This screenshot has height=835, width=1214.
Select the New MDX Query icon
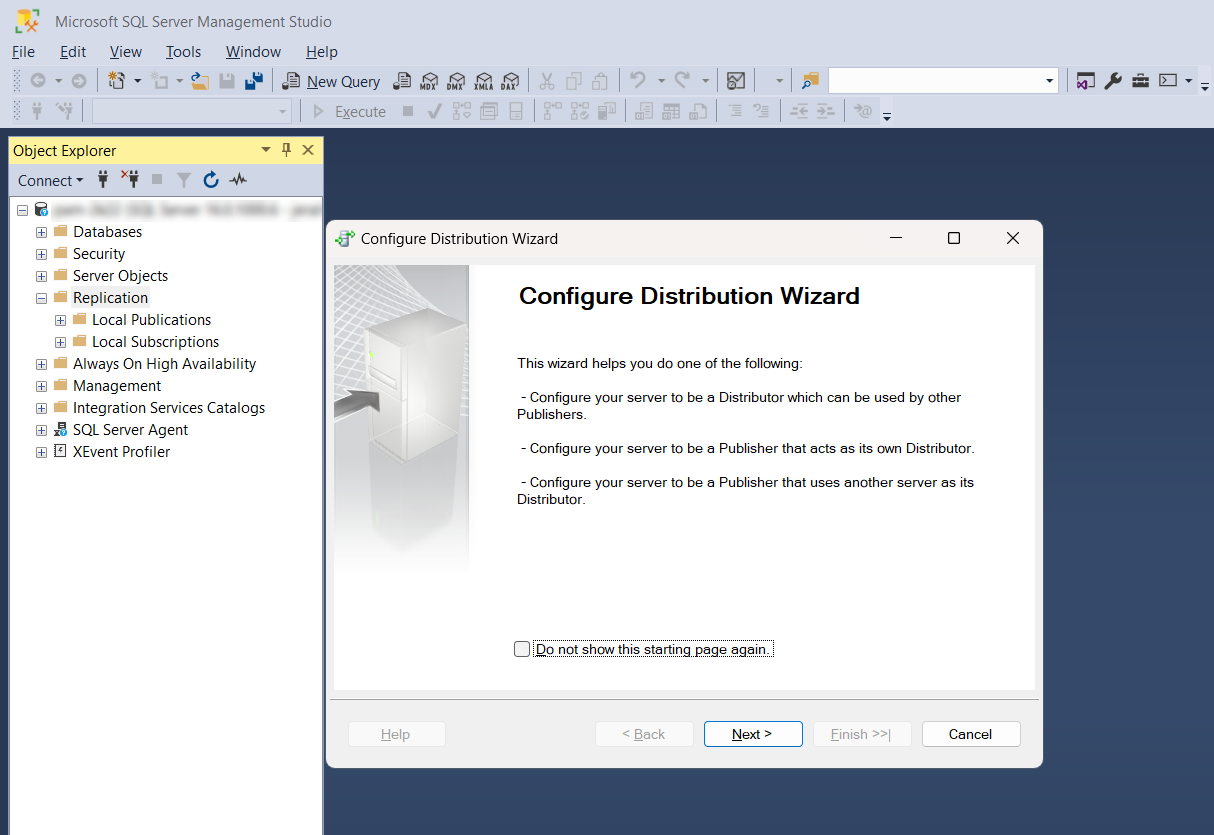point(429,81)
